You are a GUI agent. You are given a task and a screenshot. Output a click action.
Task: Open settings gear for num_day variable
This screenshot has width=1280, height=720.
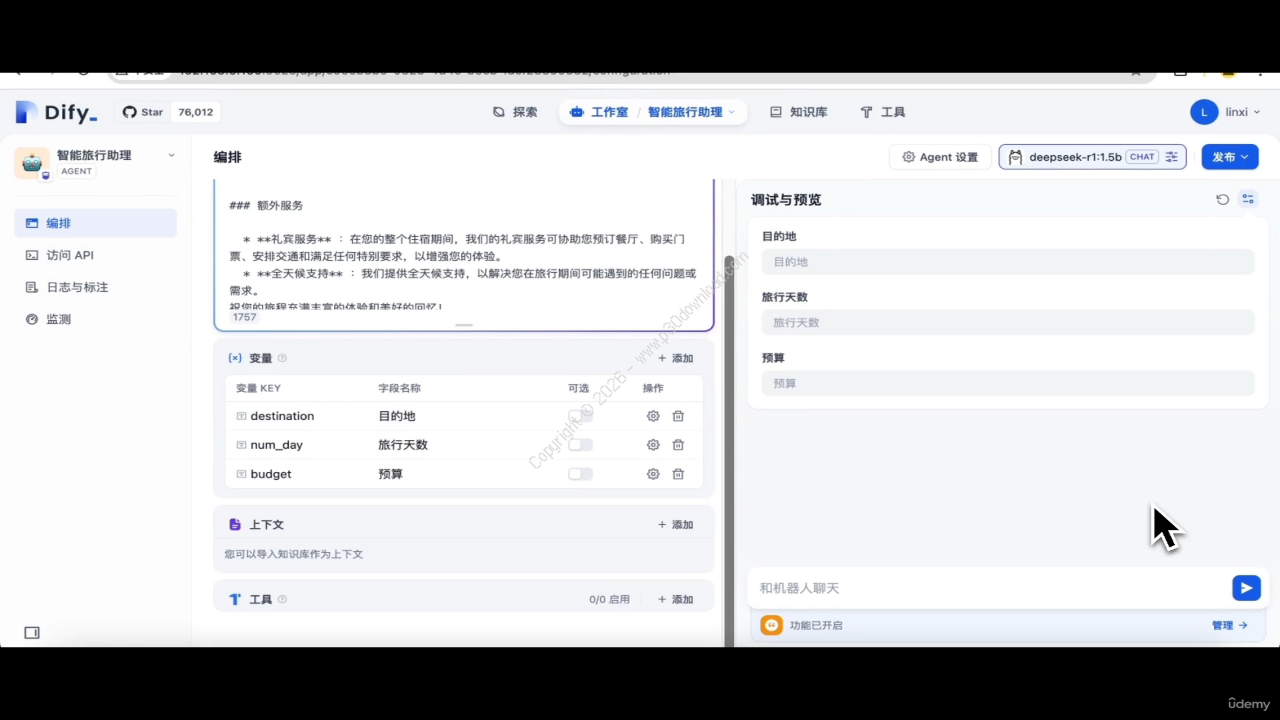[653, 445]
